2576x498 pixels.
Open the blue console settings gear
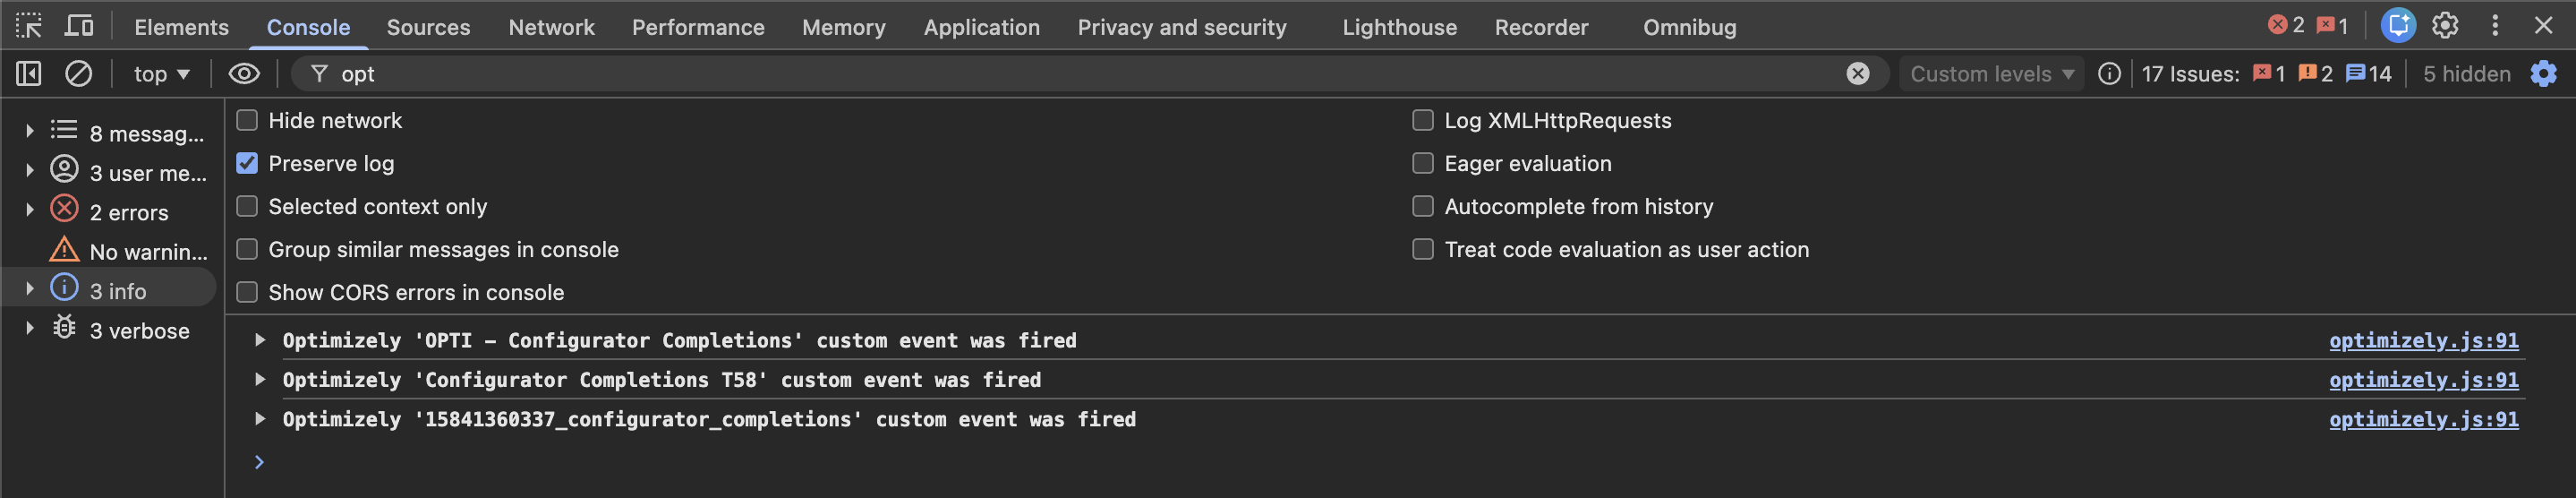(2543, 74)
